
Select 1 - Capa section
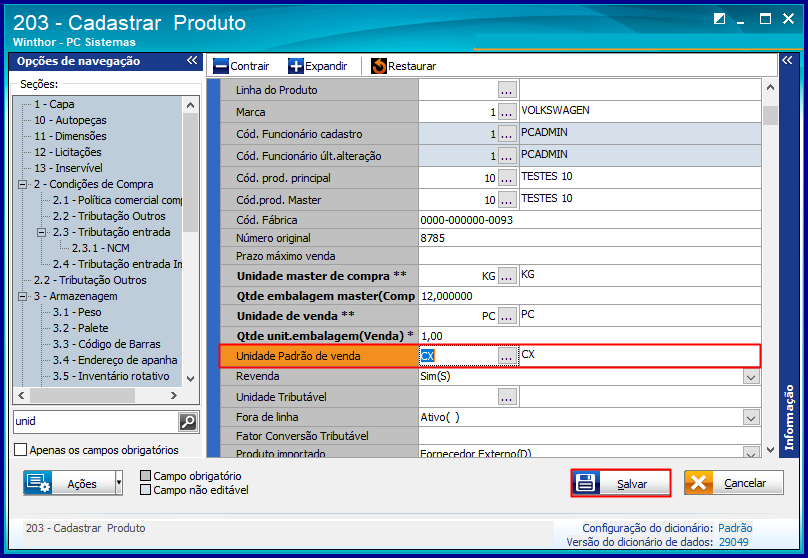point(54,104)
